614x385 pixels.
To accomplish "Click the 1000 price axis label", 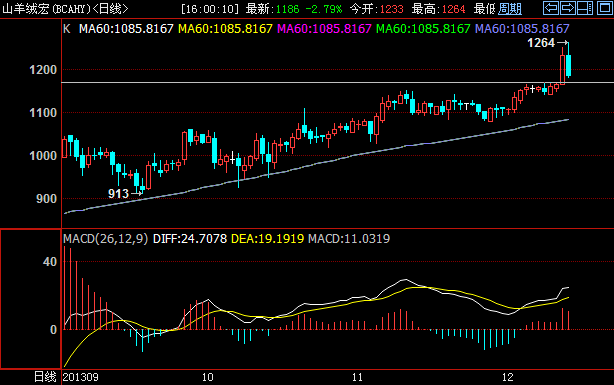I will coord(43,156).
